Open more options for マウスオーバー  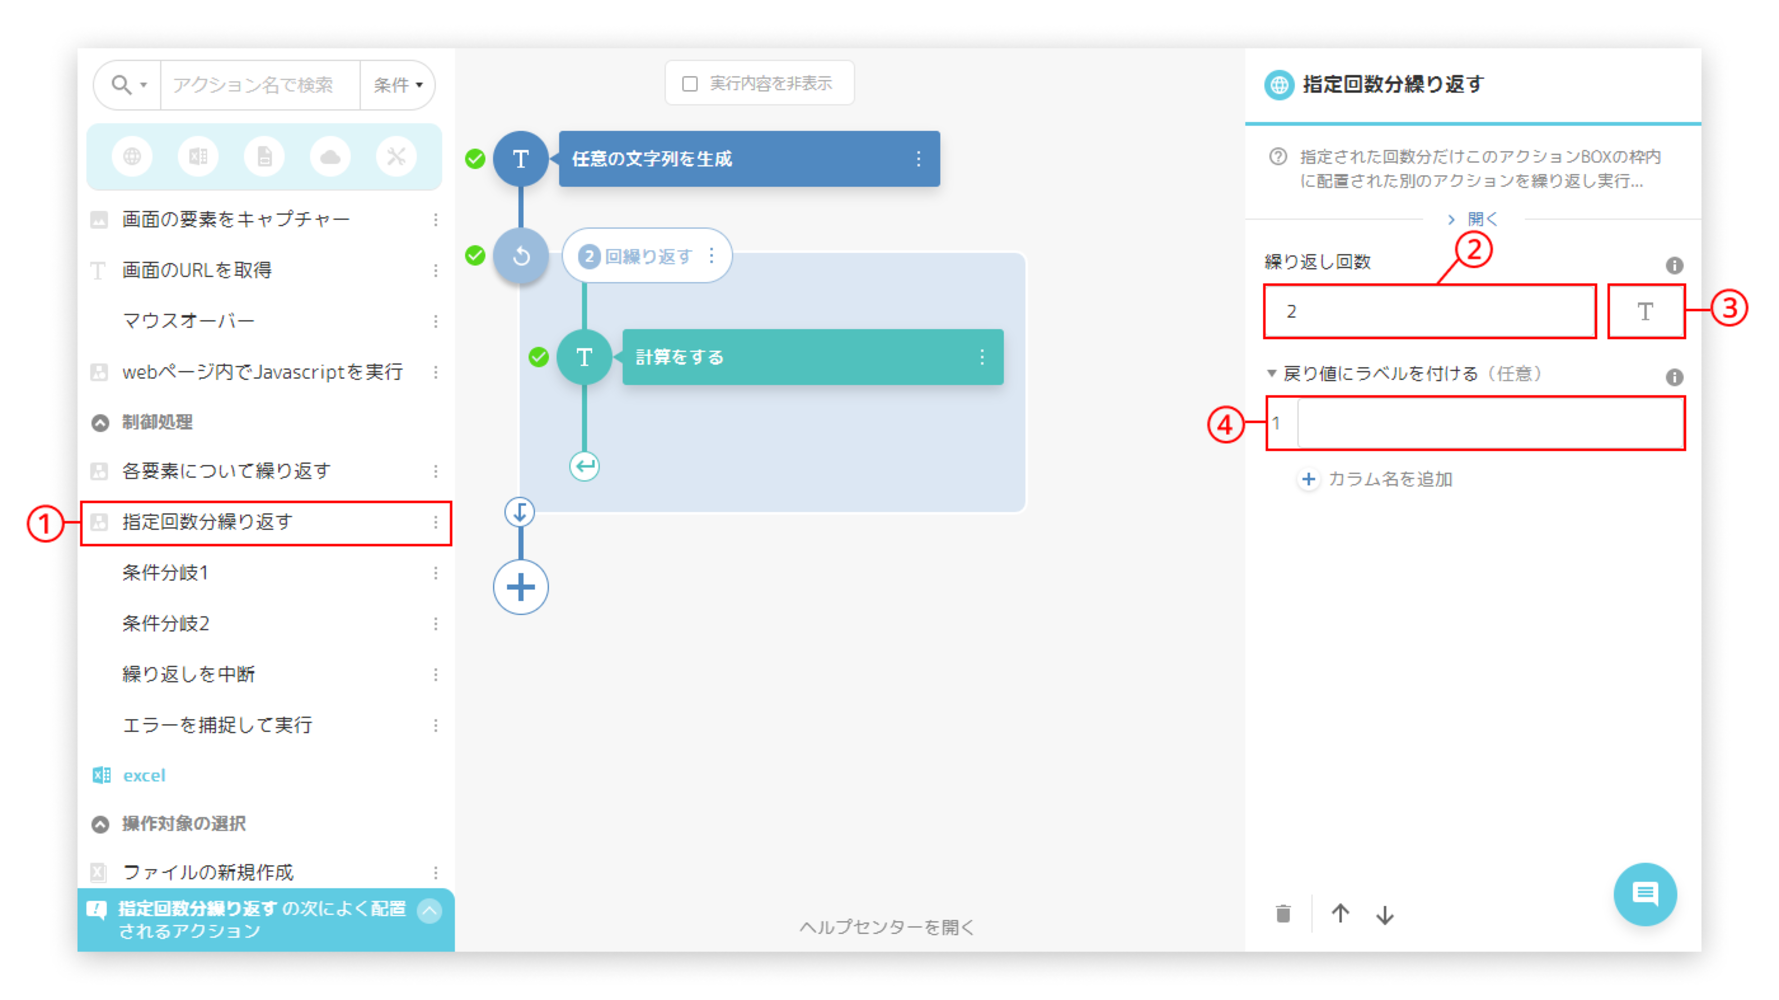coord(436,321)
